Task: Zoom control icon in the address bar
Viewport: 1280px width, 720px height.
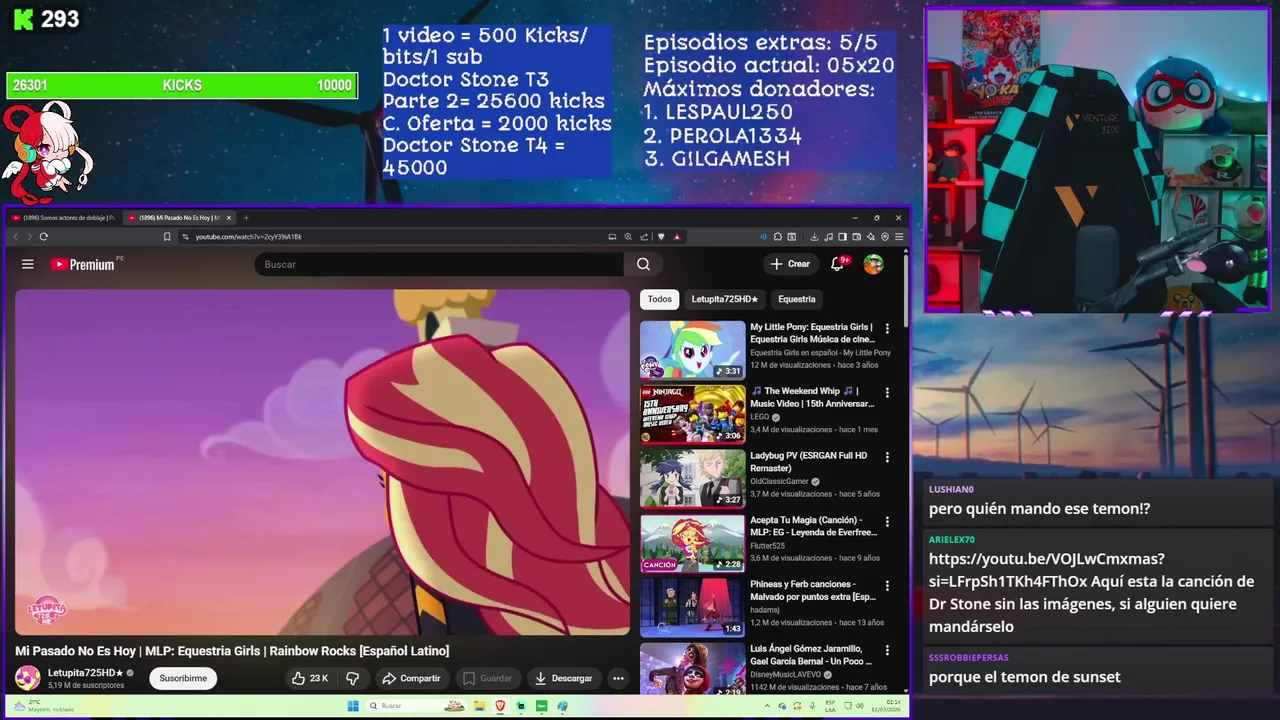Action: click(x=628, y=237)
